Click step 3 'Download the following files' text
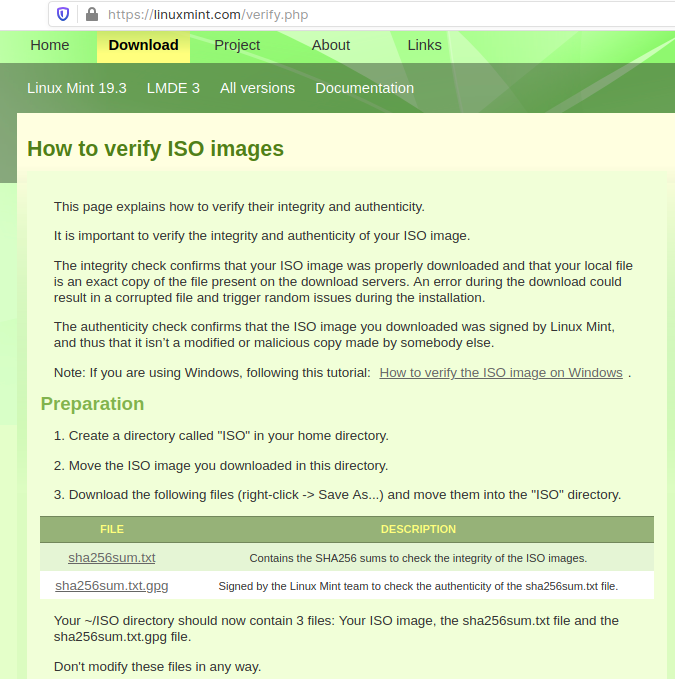Viewport: 675px width, 679px height. (337, 495)
